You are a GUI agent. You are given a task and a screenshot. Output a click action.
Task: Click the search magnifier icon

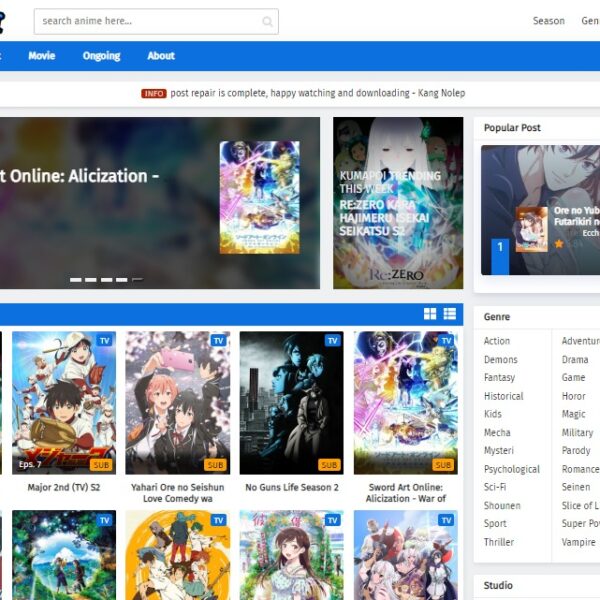pyautogui.click(x=267, y=21)
